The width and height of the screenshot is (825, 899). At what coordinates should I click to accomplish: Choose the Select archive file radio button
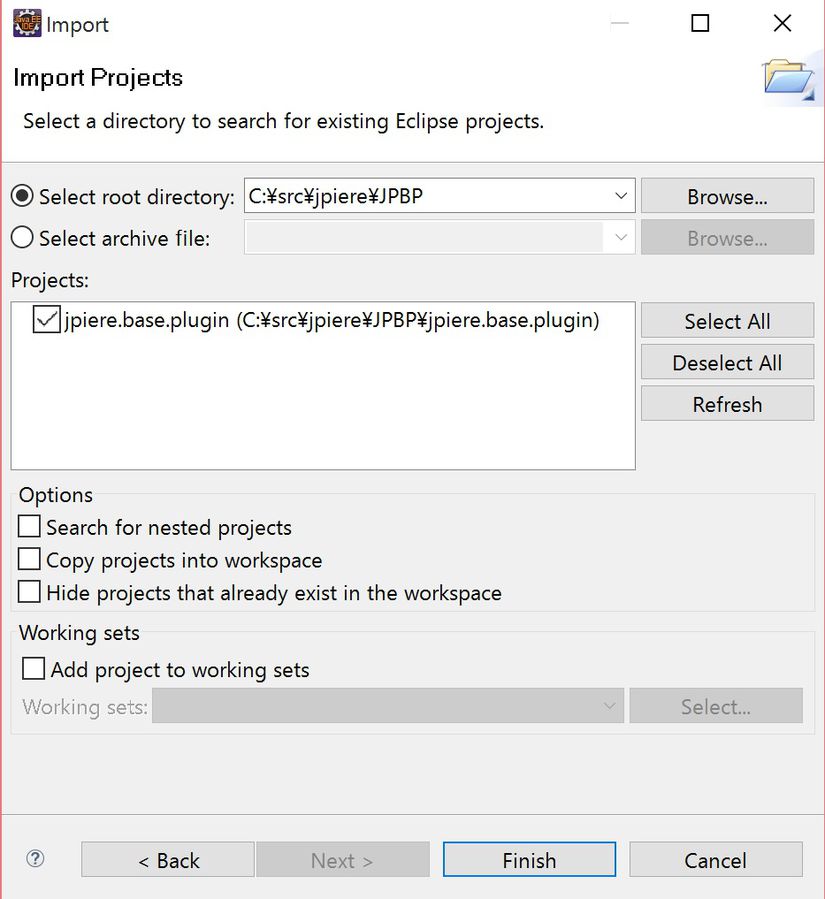click(22, 238)
